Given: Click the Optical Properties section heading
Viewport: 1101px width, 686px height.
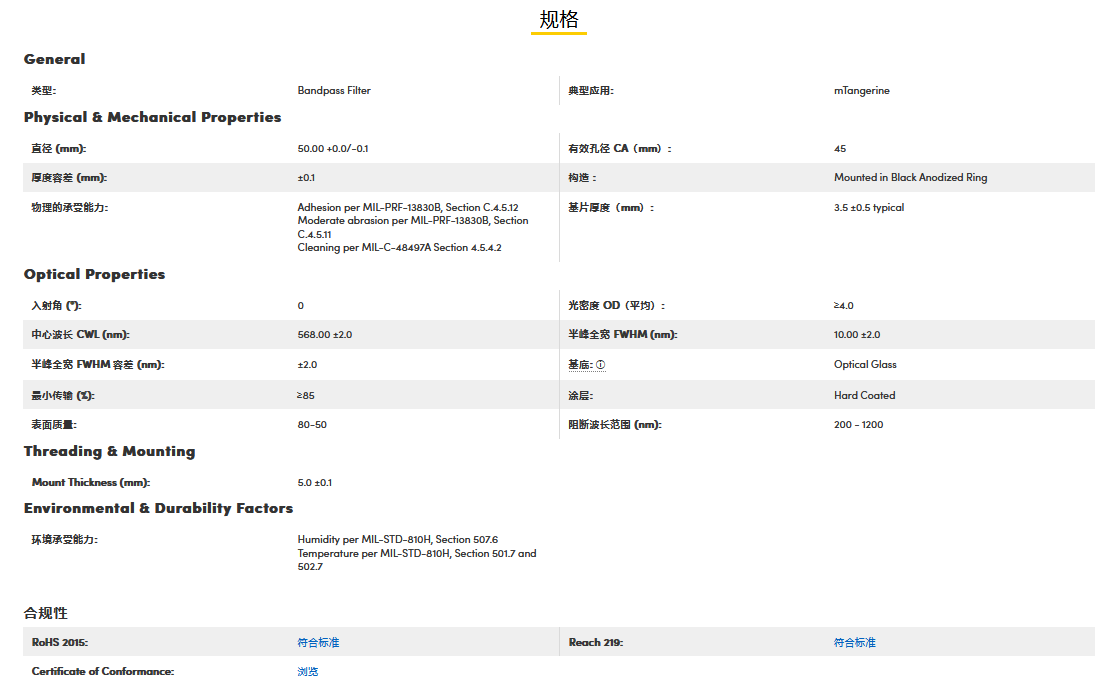Looking at the screenshot, I should pos(94,274).
